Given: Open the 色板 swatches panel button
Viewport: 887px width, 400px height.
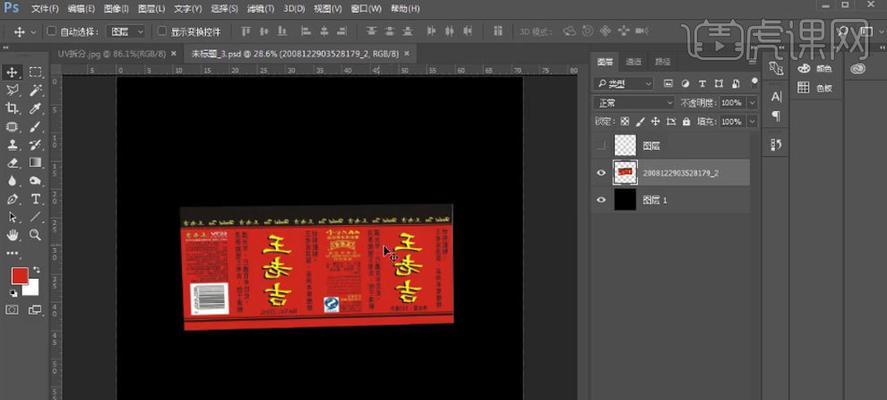Looking at the screenshot, I should (x=814, y=88).
